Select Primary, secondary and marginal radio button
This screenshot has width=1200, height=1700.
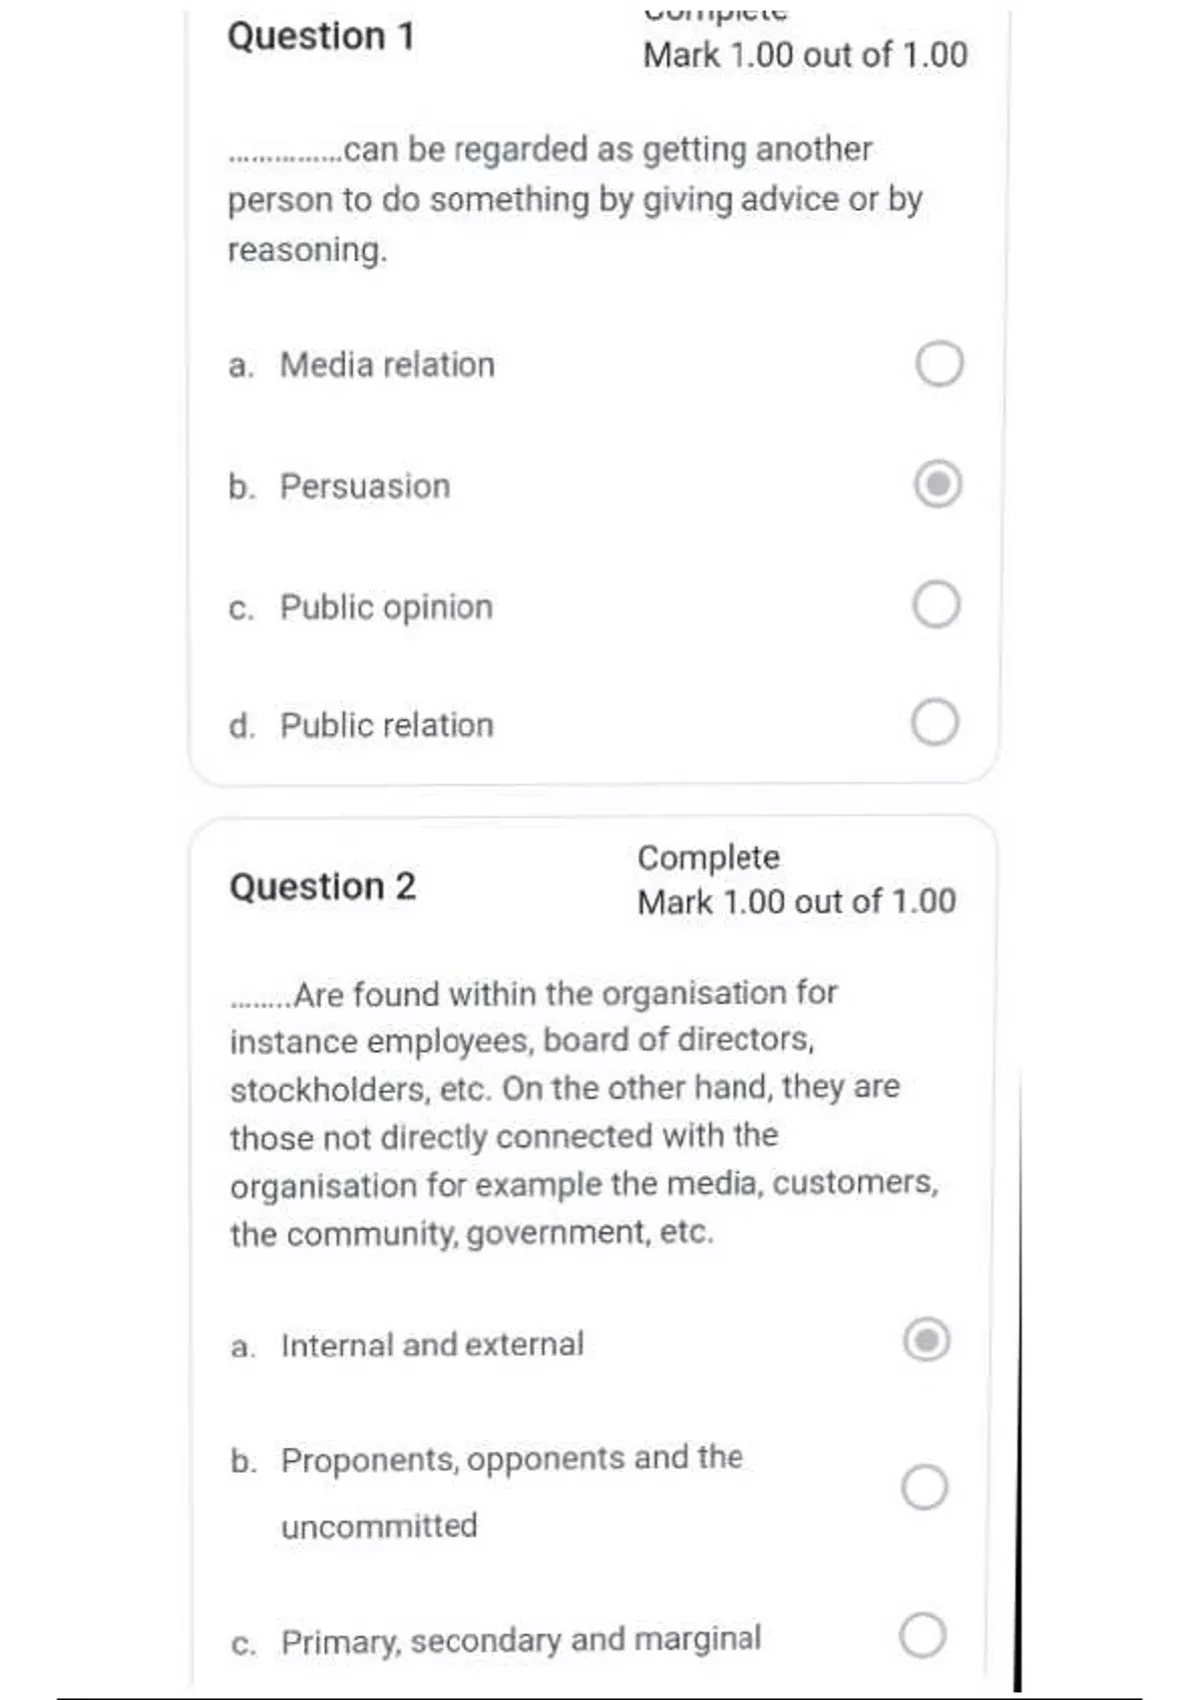coord(922,1636)
